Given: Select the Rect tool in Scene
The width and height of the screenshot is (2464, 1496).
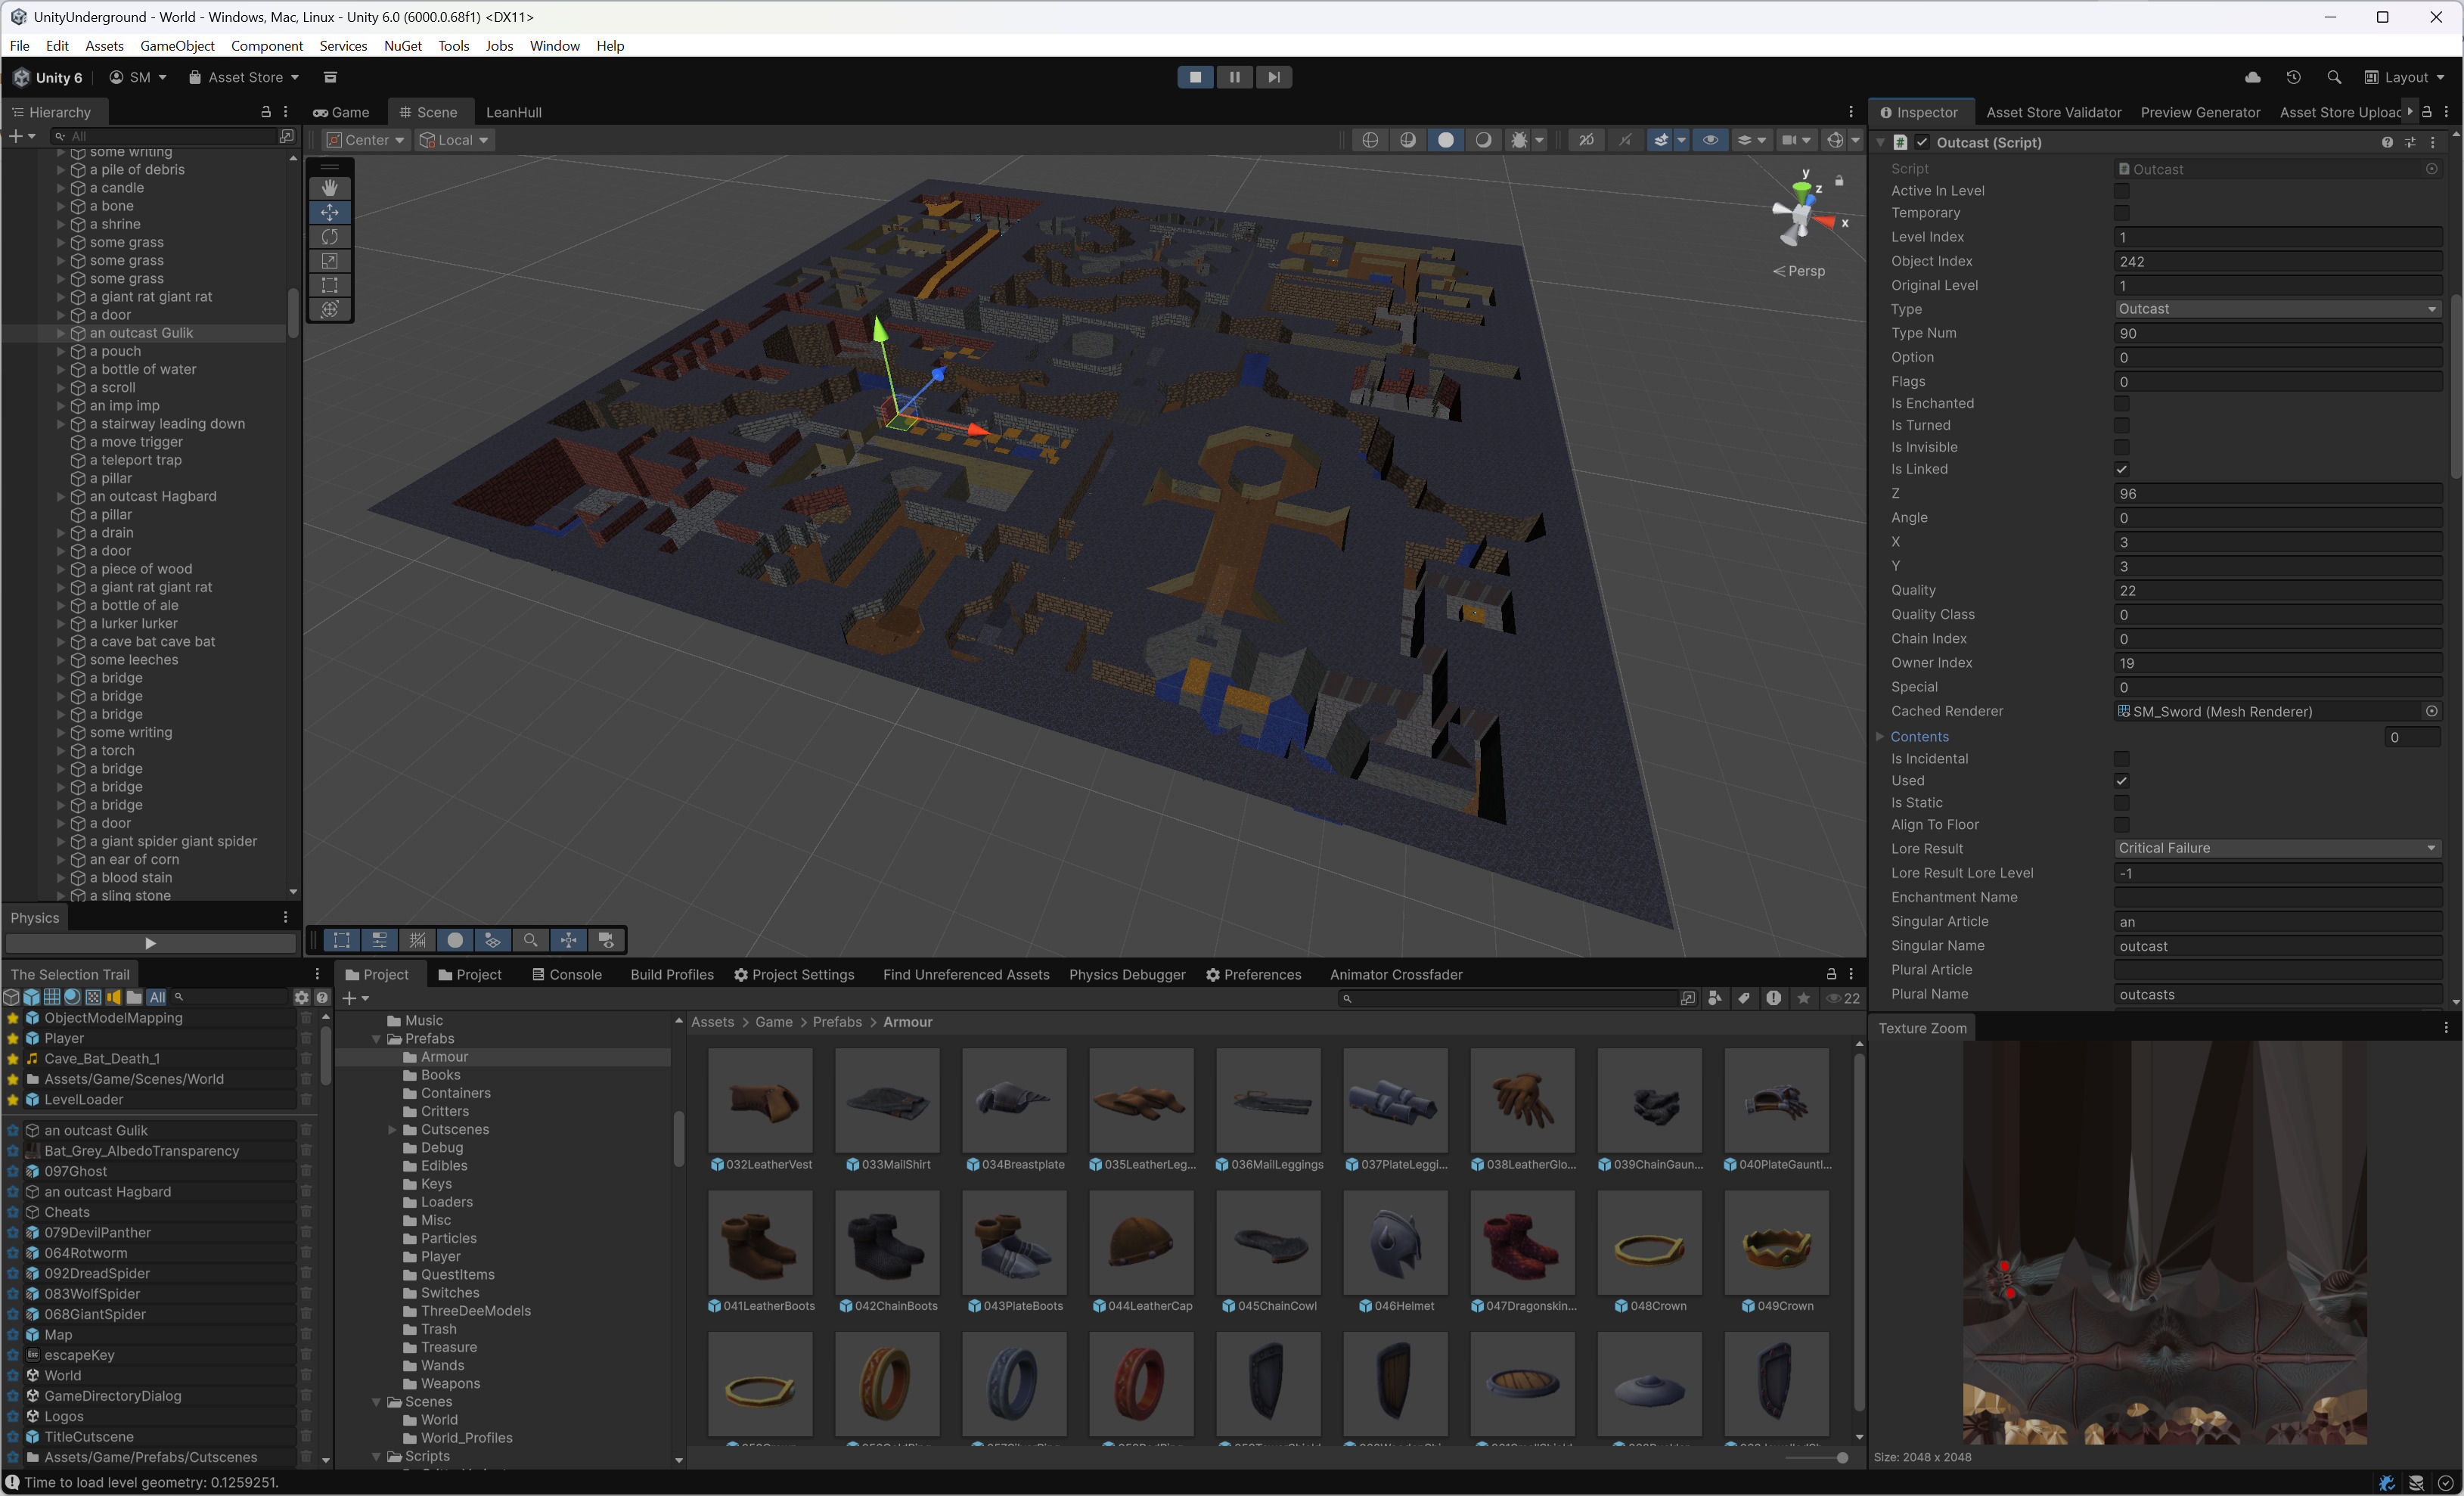Looking at the screenshot, I should [x=329, y=285].
